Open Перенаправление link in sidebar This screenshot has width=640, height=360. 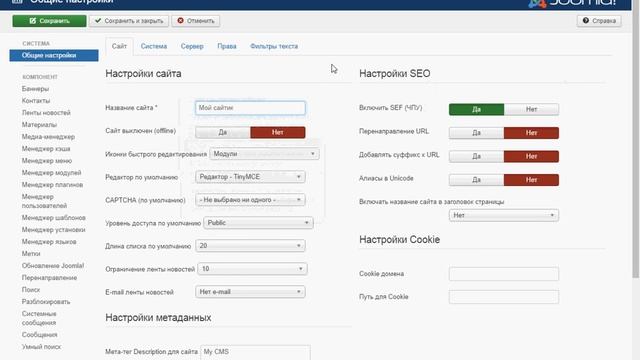(49, 278)
